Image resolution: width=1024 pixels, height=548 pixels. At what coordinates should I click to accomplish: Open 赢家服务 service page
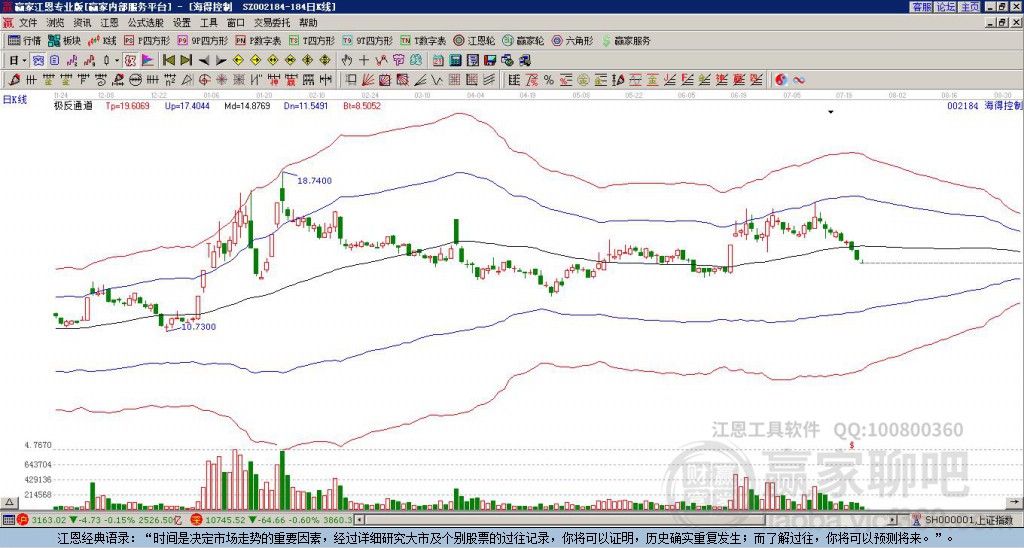(x=626, y=40)
